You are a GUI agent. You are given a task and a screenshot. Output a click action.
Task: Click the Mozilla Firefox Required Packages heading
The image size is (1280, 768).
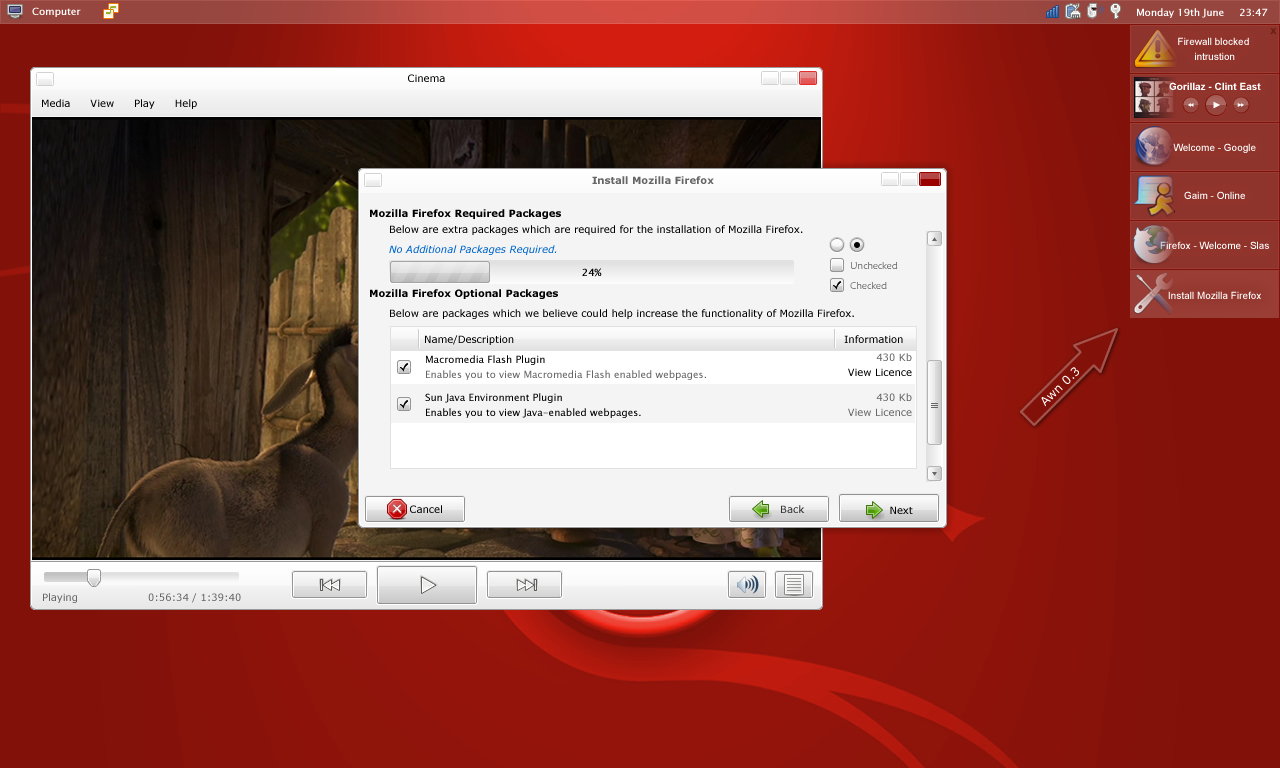coord(465,213)
